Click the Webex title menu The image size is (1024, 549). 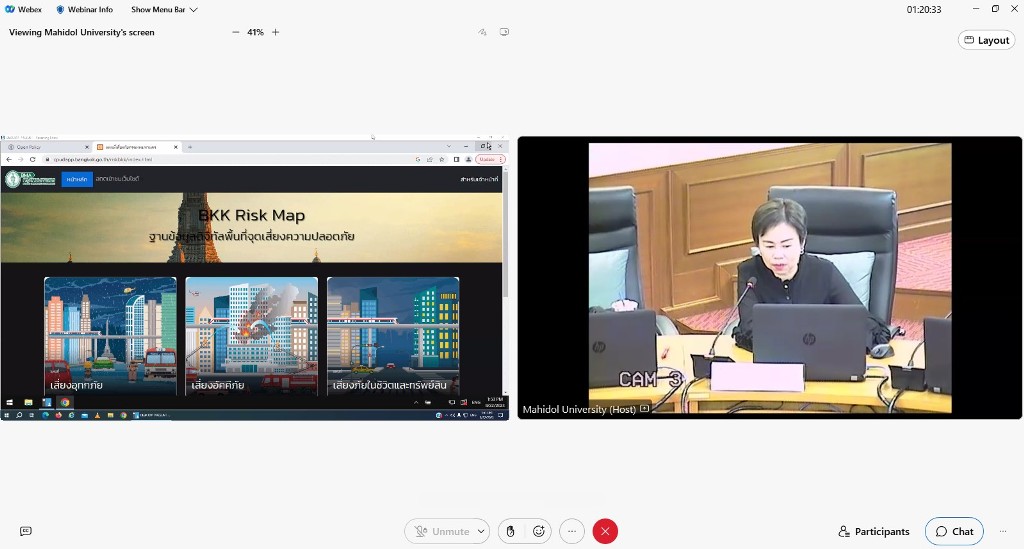point(23,9)
